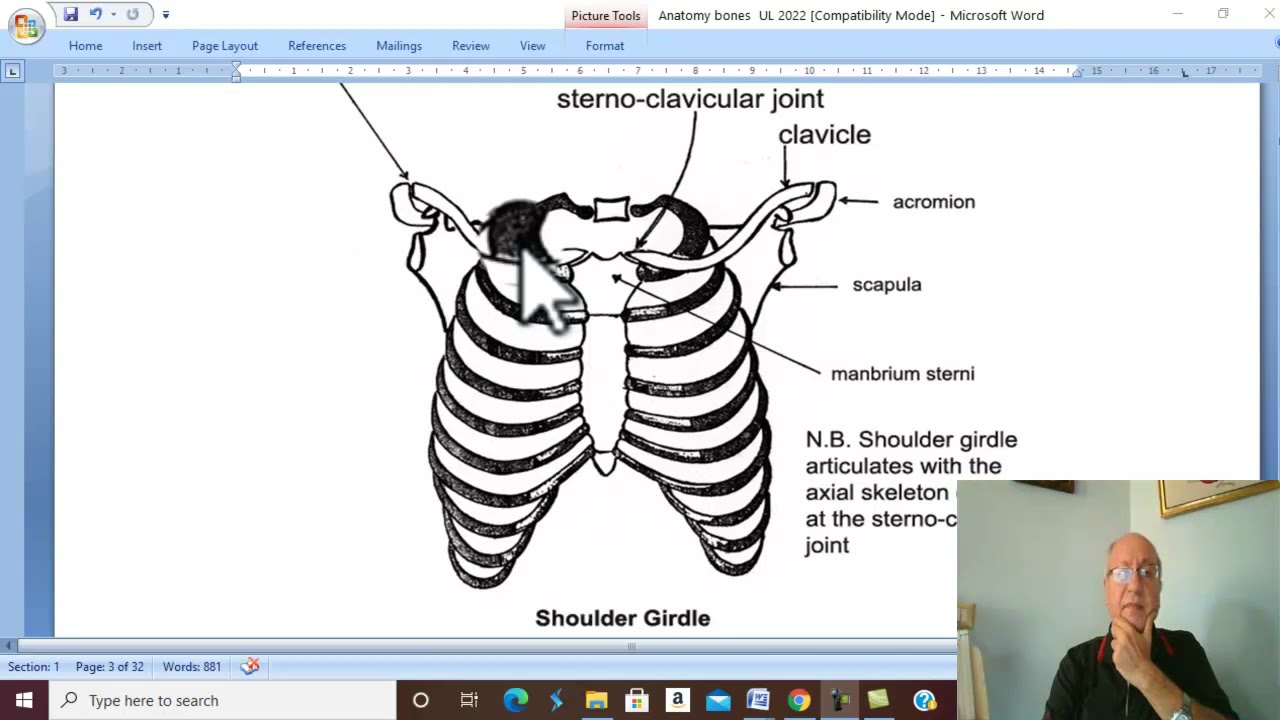1280x720 pixels.
Task: Switch to the References tab
Action: (317, 46)
